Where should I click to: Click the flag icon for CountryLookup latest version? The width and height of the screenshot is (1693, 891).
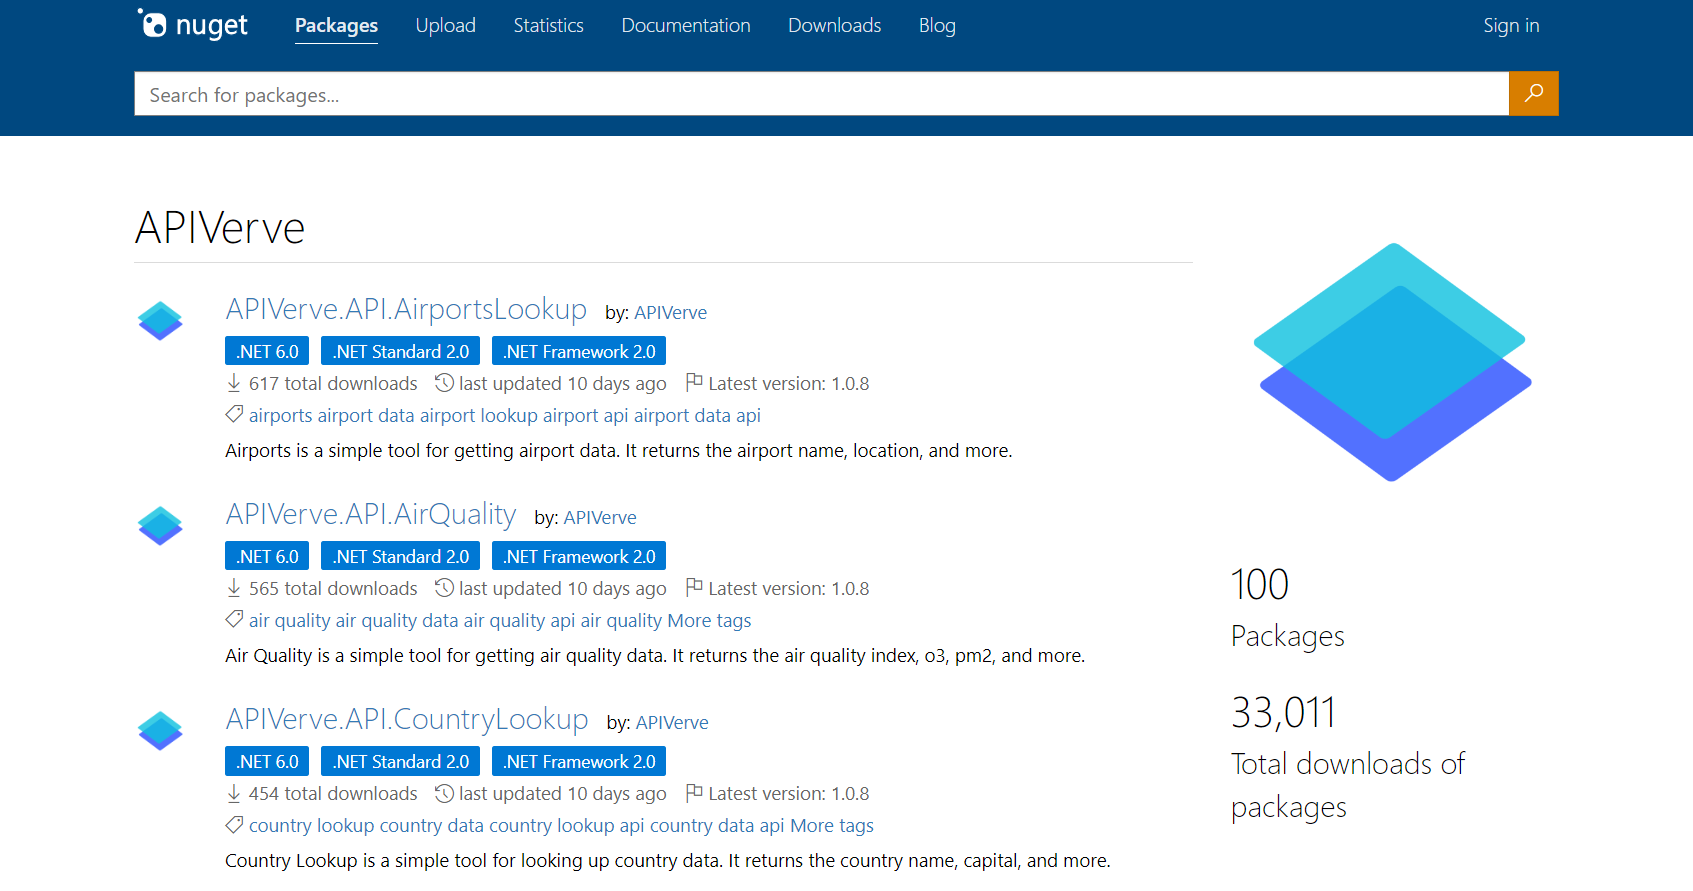point(694,793)
